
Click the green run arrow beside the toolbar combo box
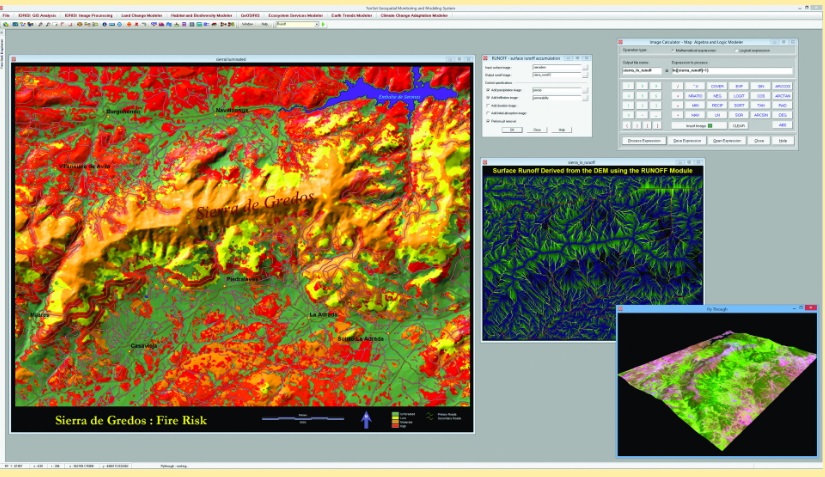coord(321,24)
